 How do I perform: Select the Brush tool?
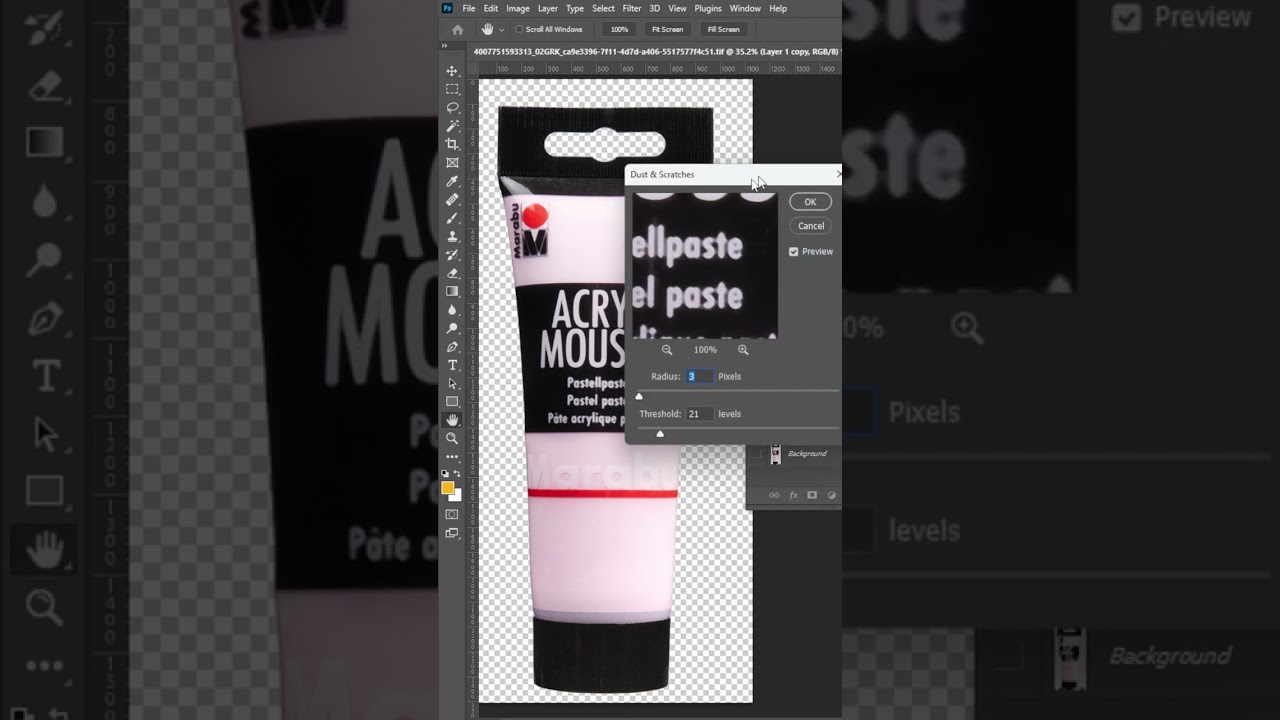pos(452,218)
